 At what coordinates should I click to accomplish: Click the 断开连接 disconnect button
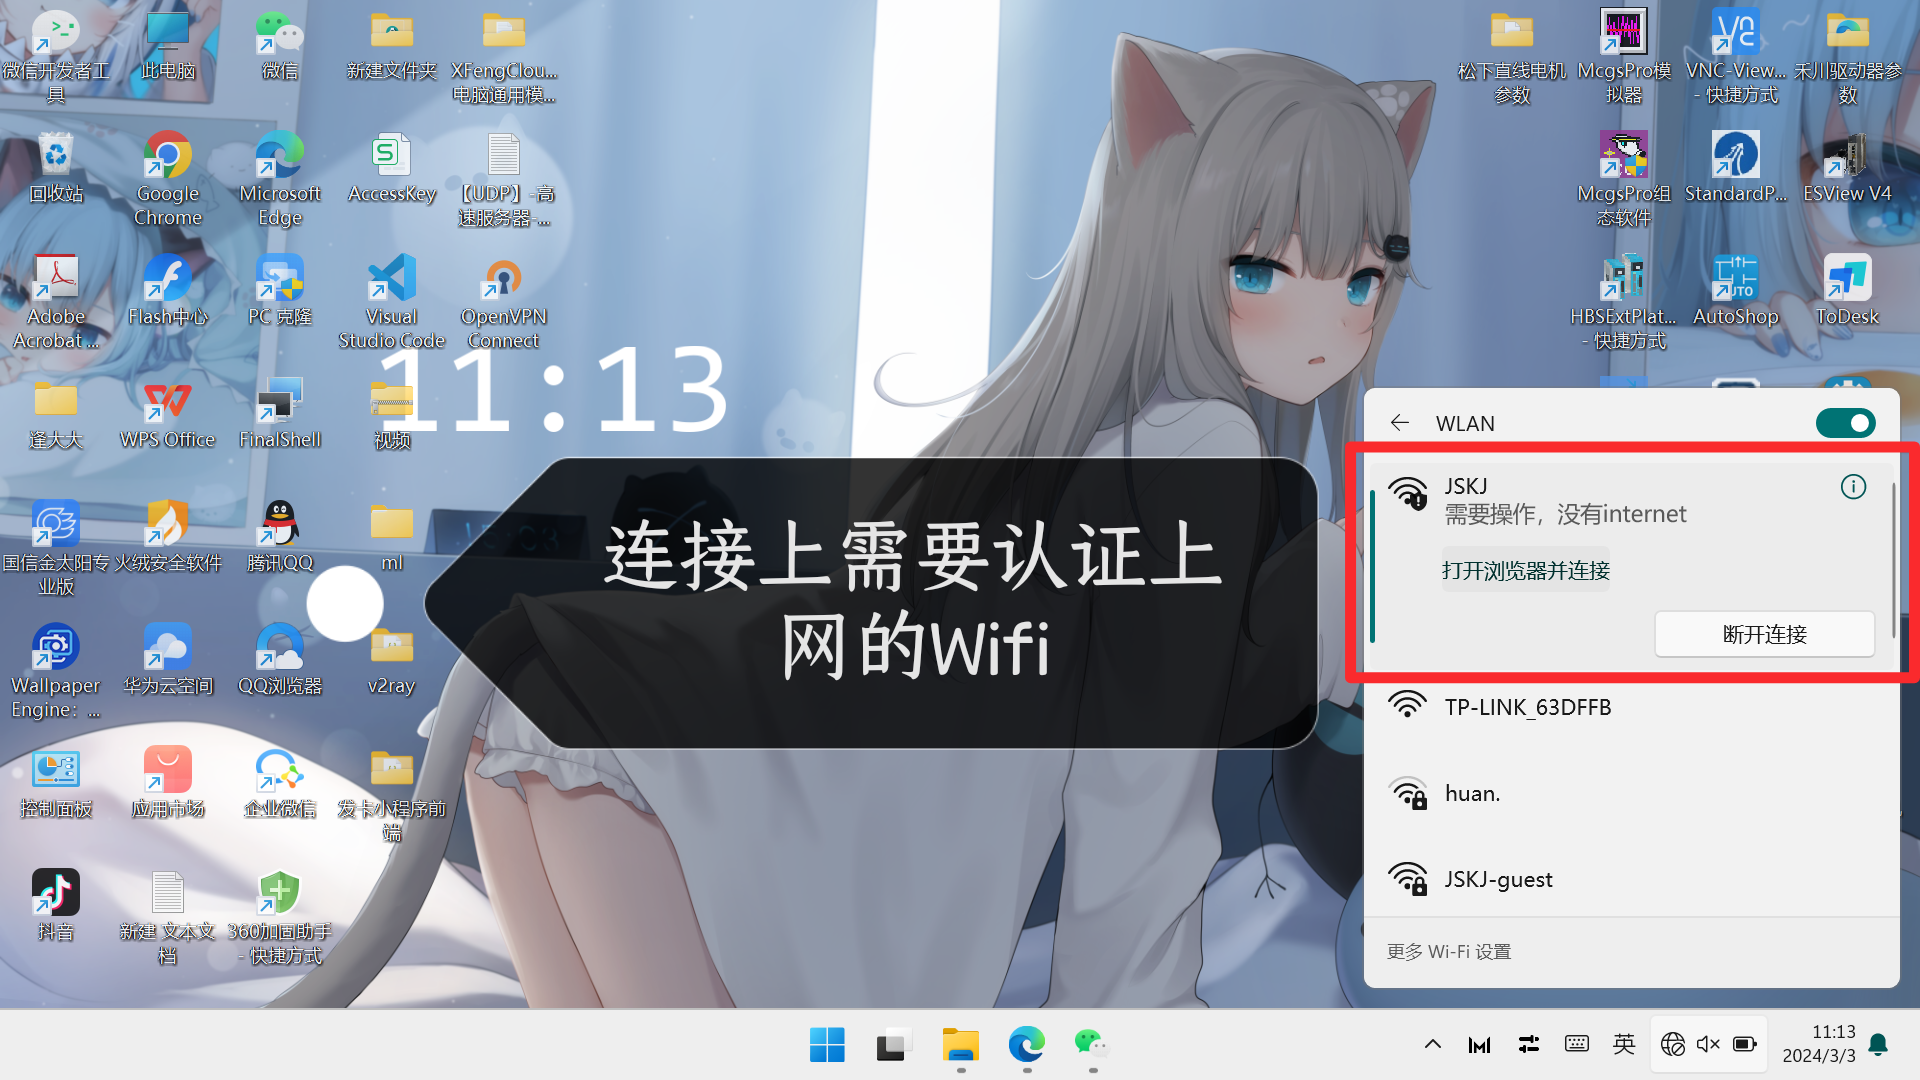[1764, 634]
